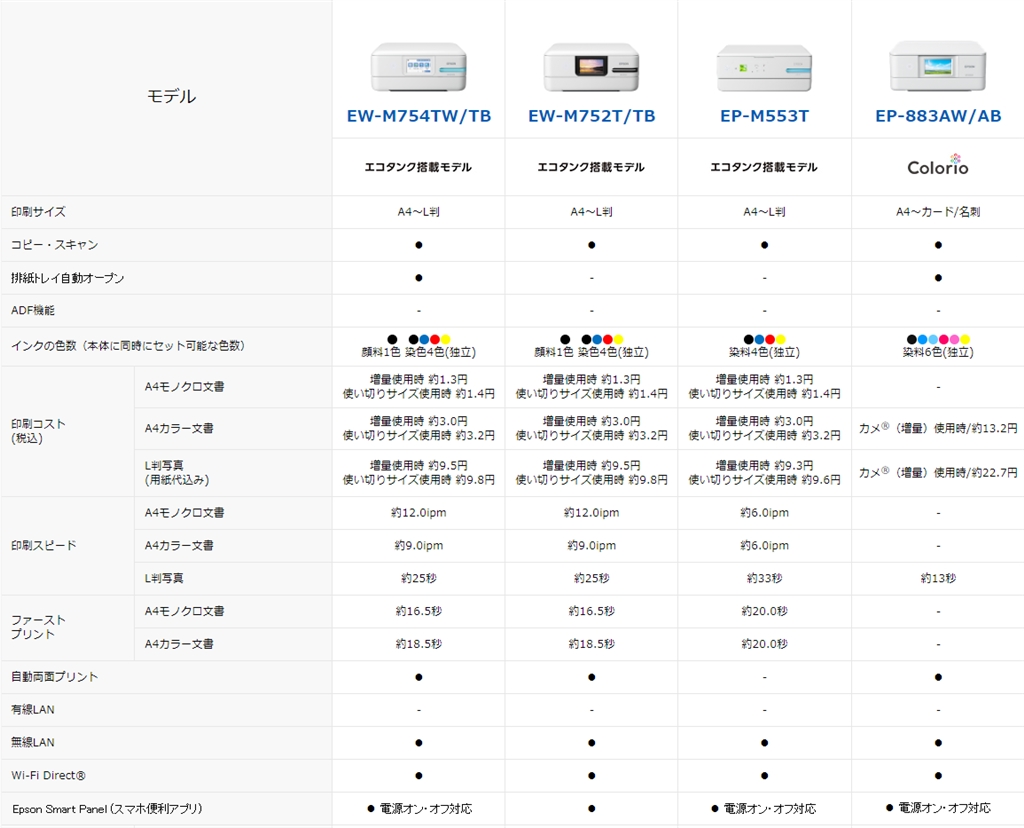Click the ファーストプリント row label
This screenshot has height=828, width=1024.
(x=39, y=627)
